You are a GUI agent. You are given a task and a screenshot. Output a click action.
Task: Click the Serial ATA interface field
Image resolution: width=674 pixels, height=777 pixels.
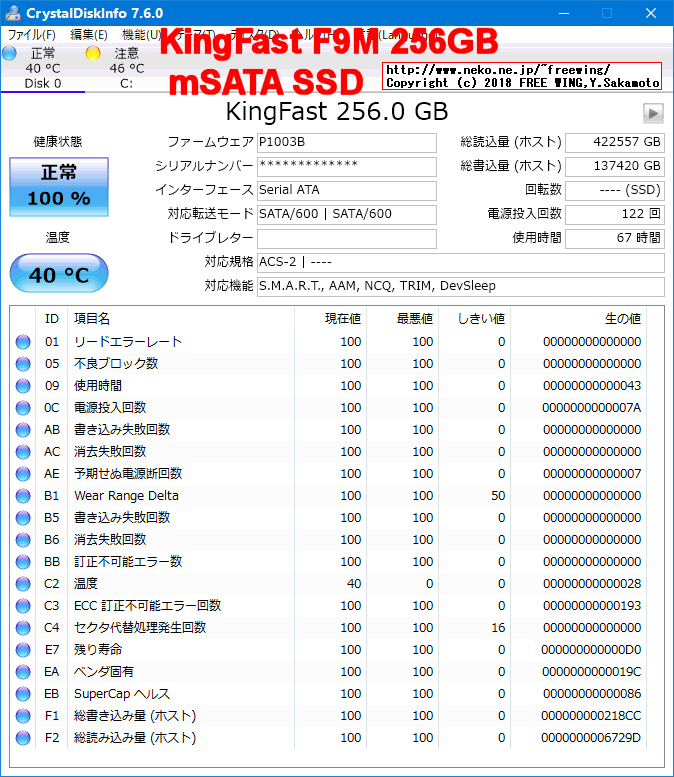[x=347, y=190]
